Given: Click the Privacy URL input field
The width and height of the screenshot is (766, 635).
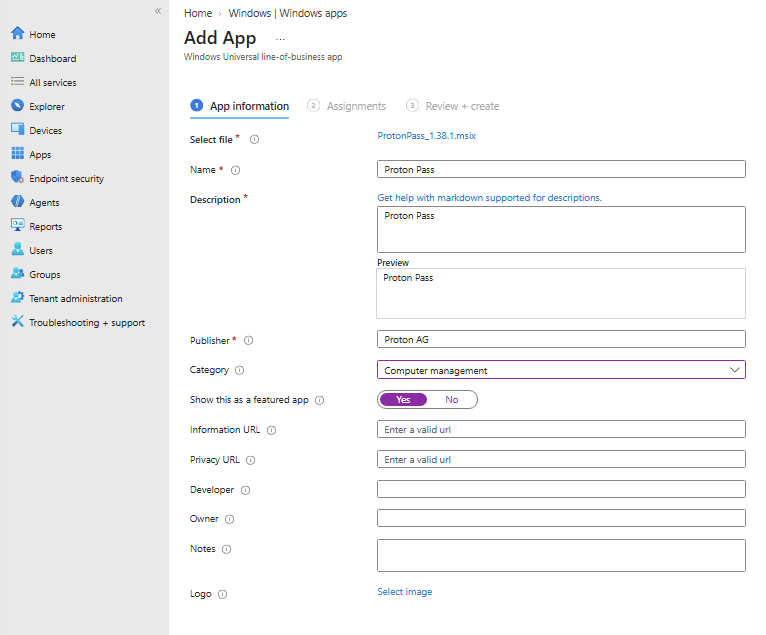Looking at the screenshot, I should [561, 459].
